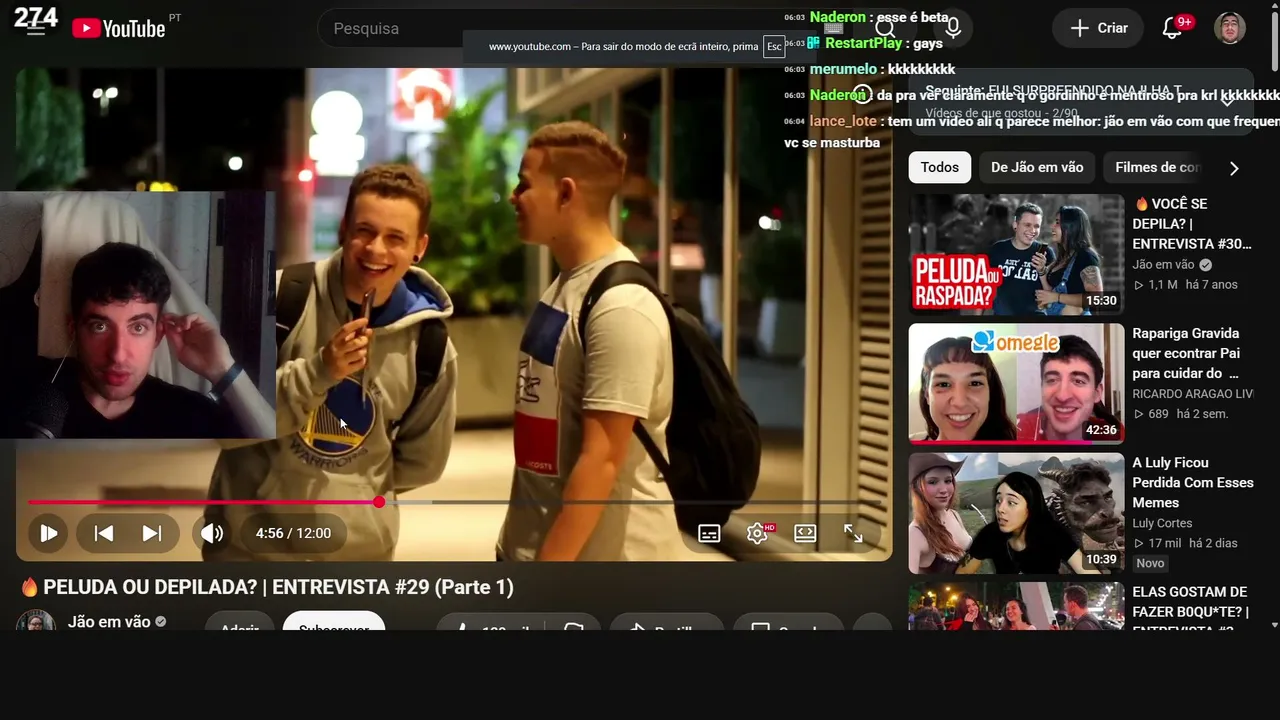The image size is (1280, 720).
Task: Click the 'Criar' button
Action: click(1099, 28)
